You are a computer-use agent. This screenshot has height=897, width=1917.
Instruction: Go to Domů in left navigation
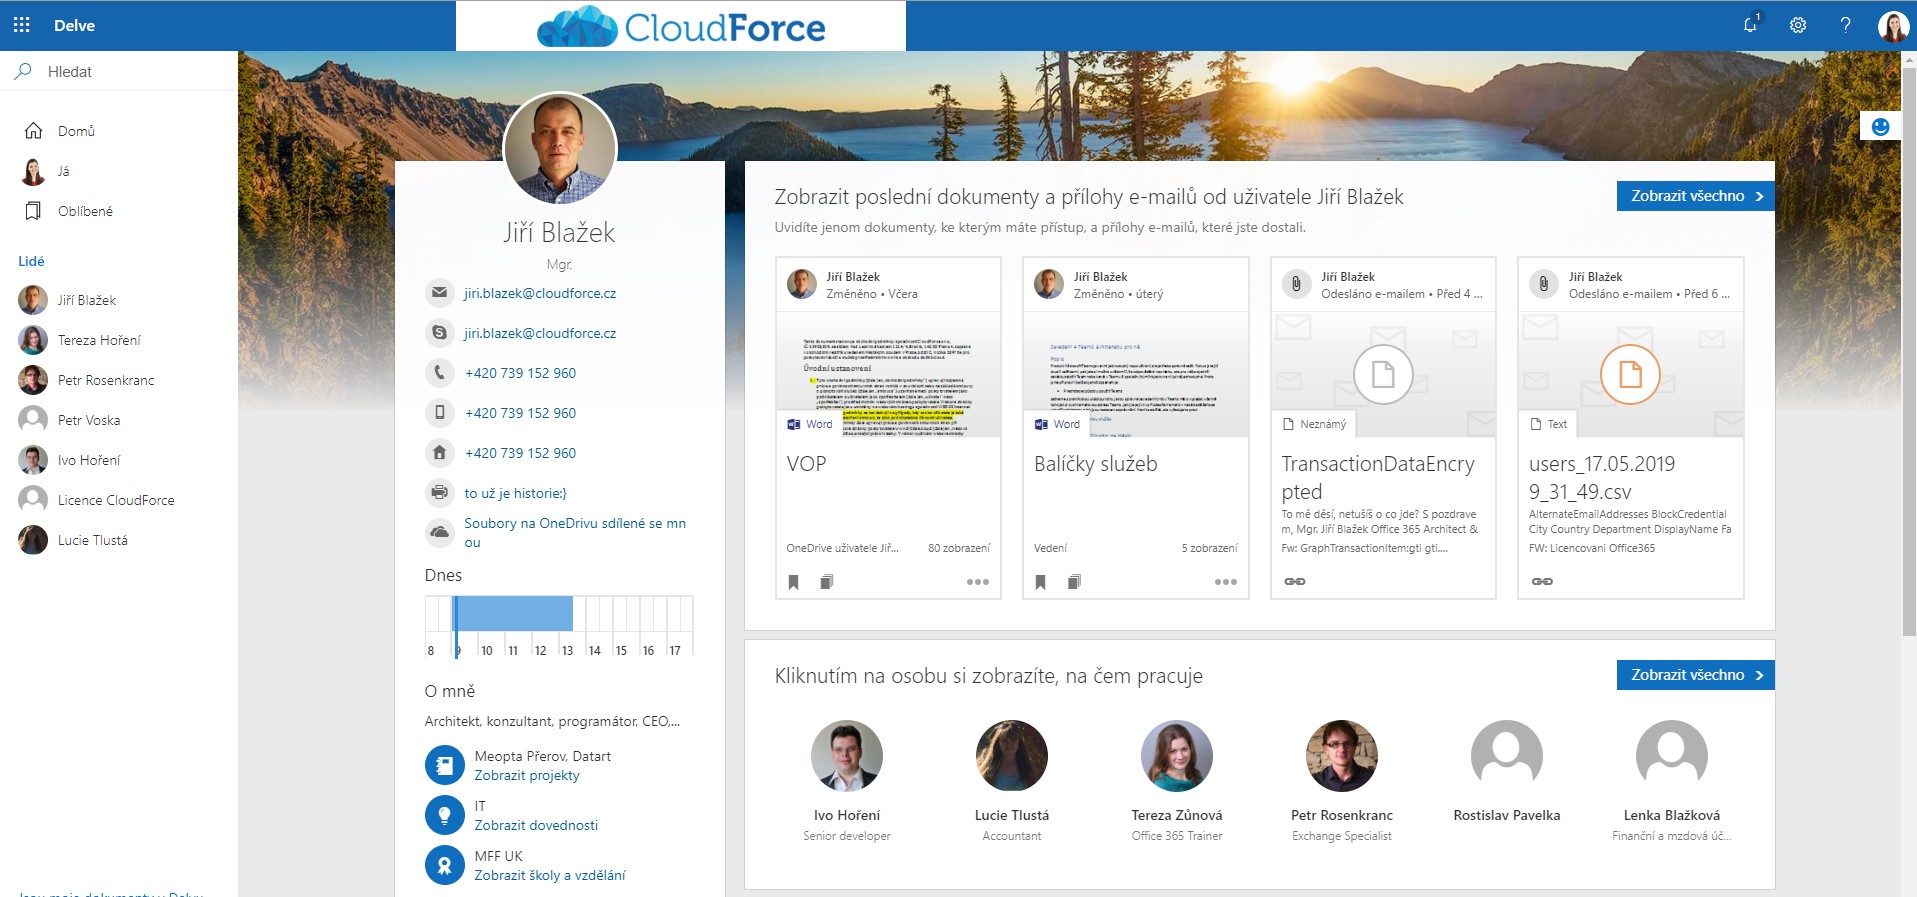(x=76, y=131)
